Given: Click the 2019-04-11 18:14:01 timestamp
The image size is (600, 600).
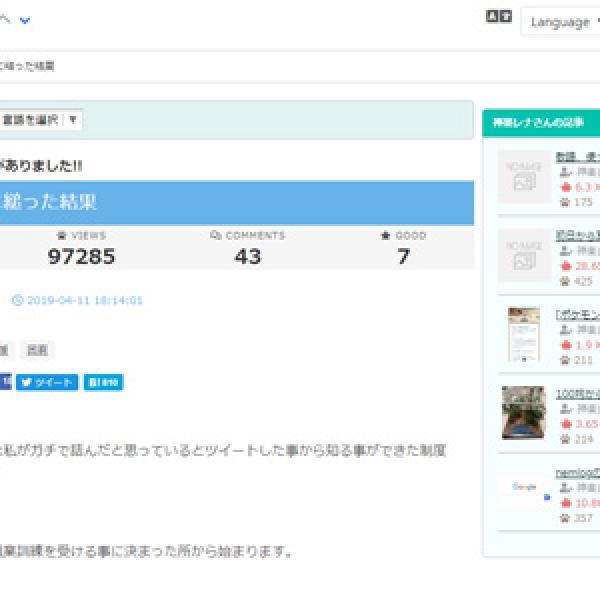Looking at the screenshot, I should [84, 300].
